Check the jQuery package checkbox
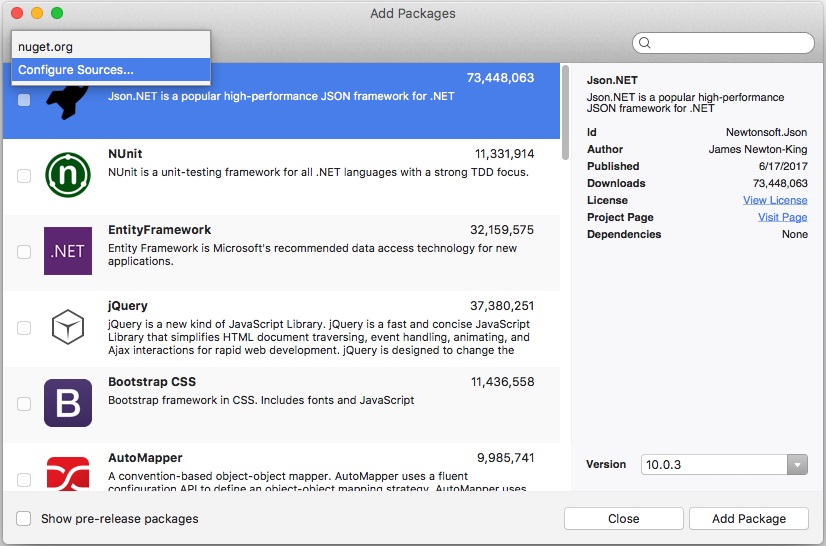 [x=24, y=327]
